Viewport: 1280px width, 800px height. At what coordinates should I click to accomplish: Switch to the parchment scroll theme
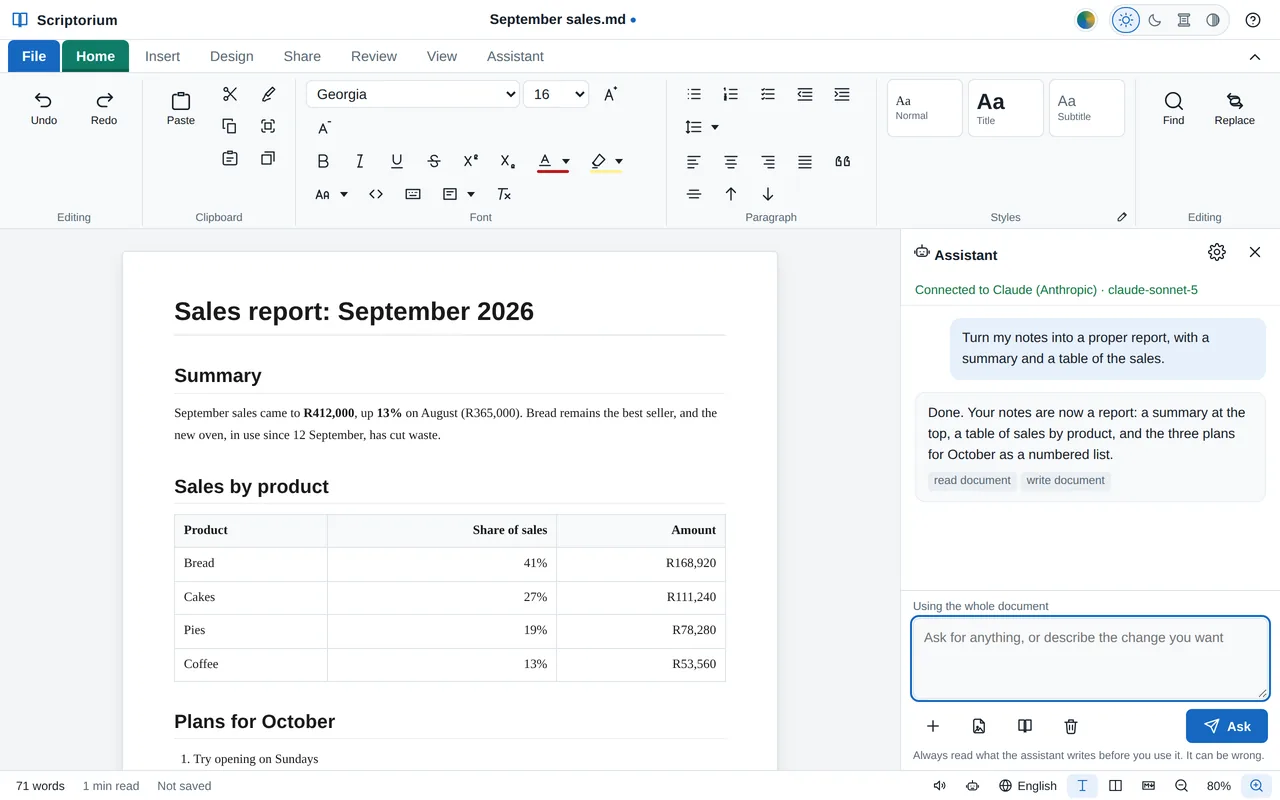pyautogui.click(x=1184, y=20)
